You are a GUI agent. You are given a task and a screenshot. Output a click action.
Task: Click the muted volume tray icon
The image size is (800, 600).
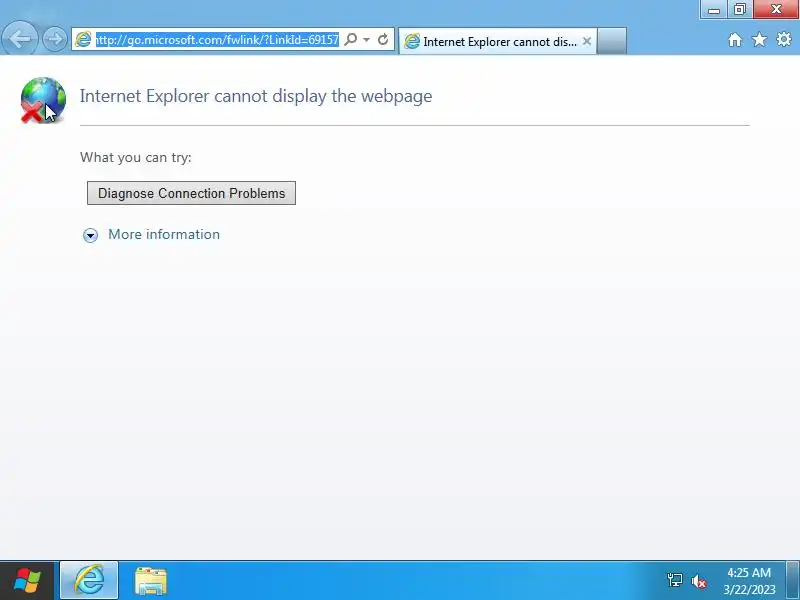coord(699,581)
